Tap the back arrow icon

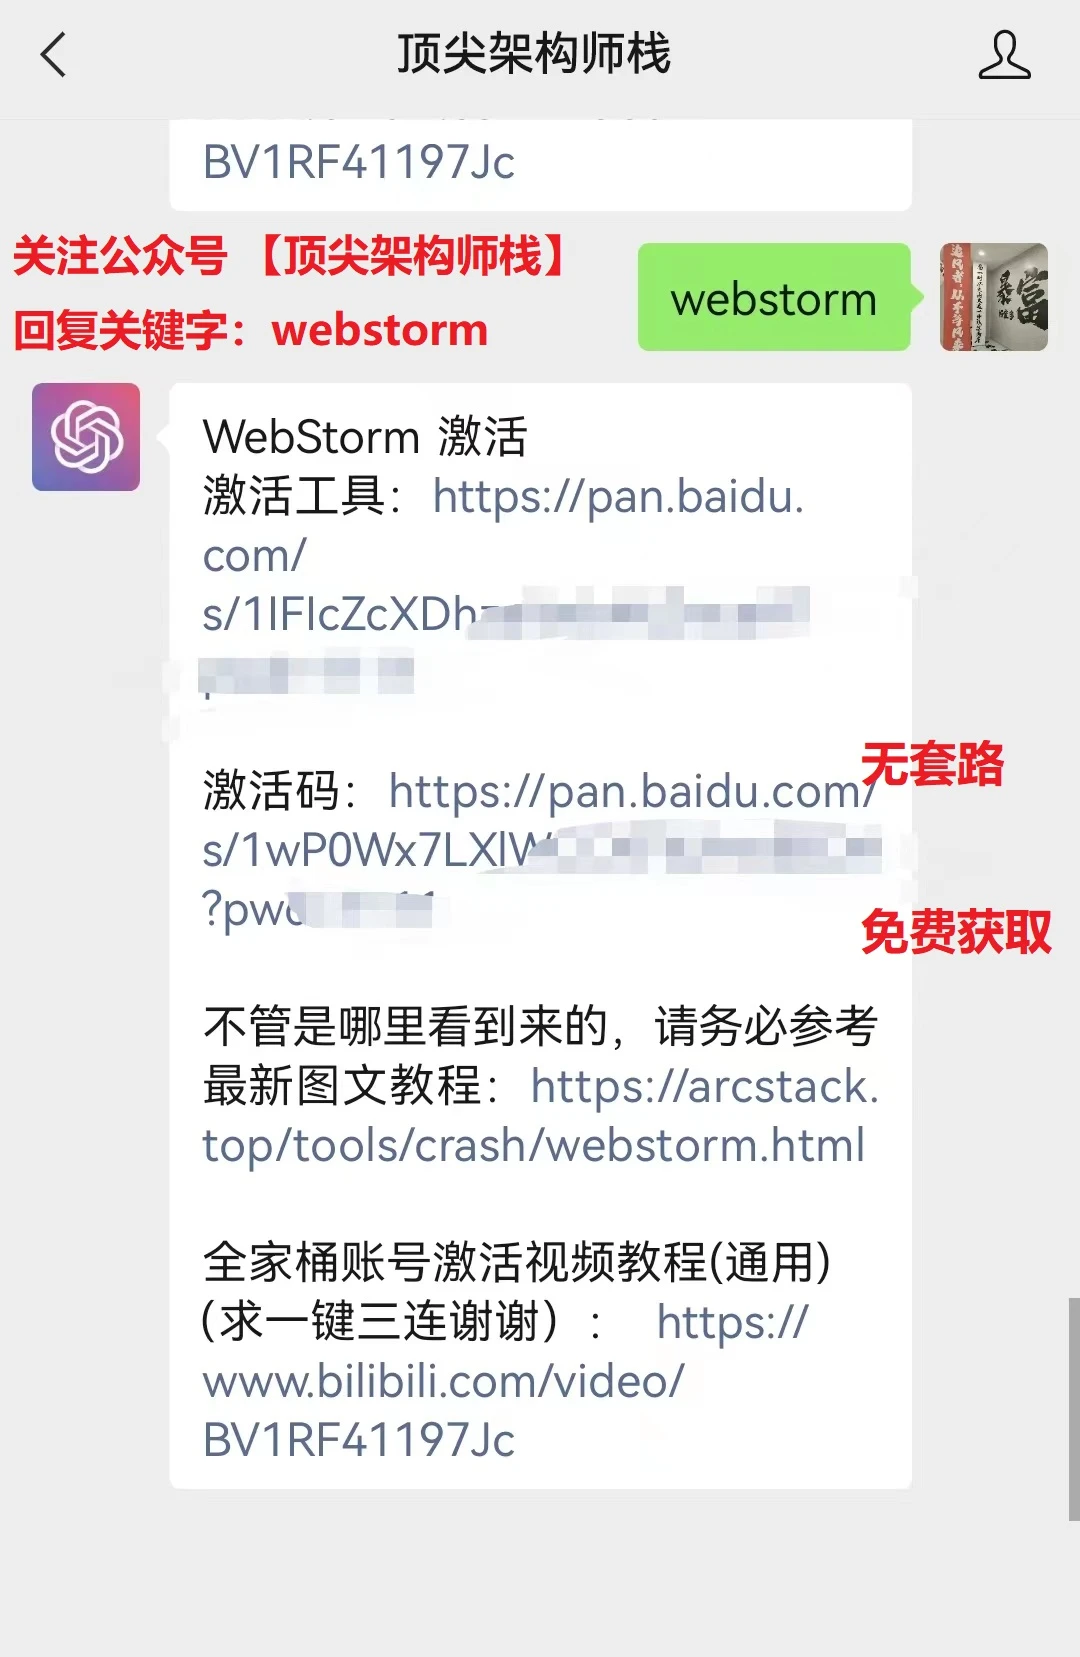(53, 54)
